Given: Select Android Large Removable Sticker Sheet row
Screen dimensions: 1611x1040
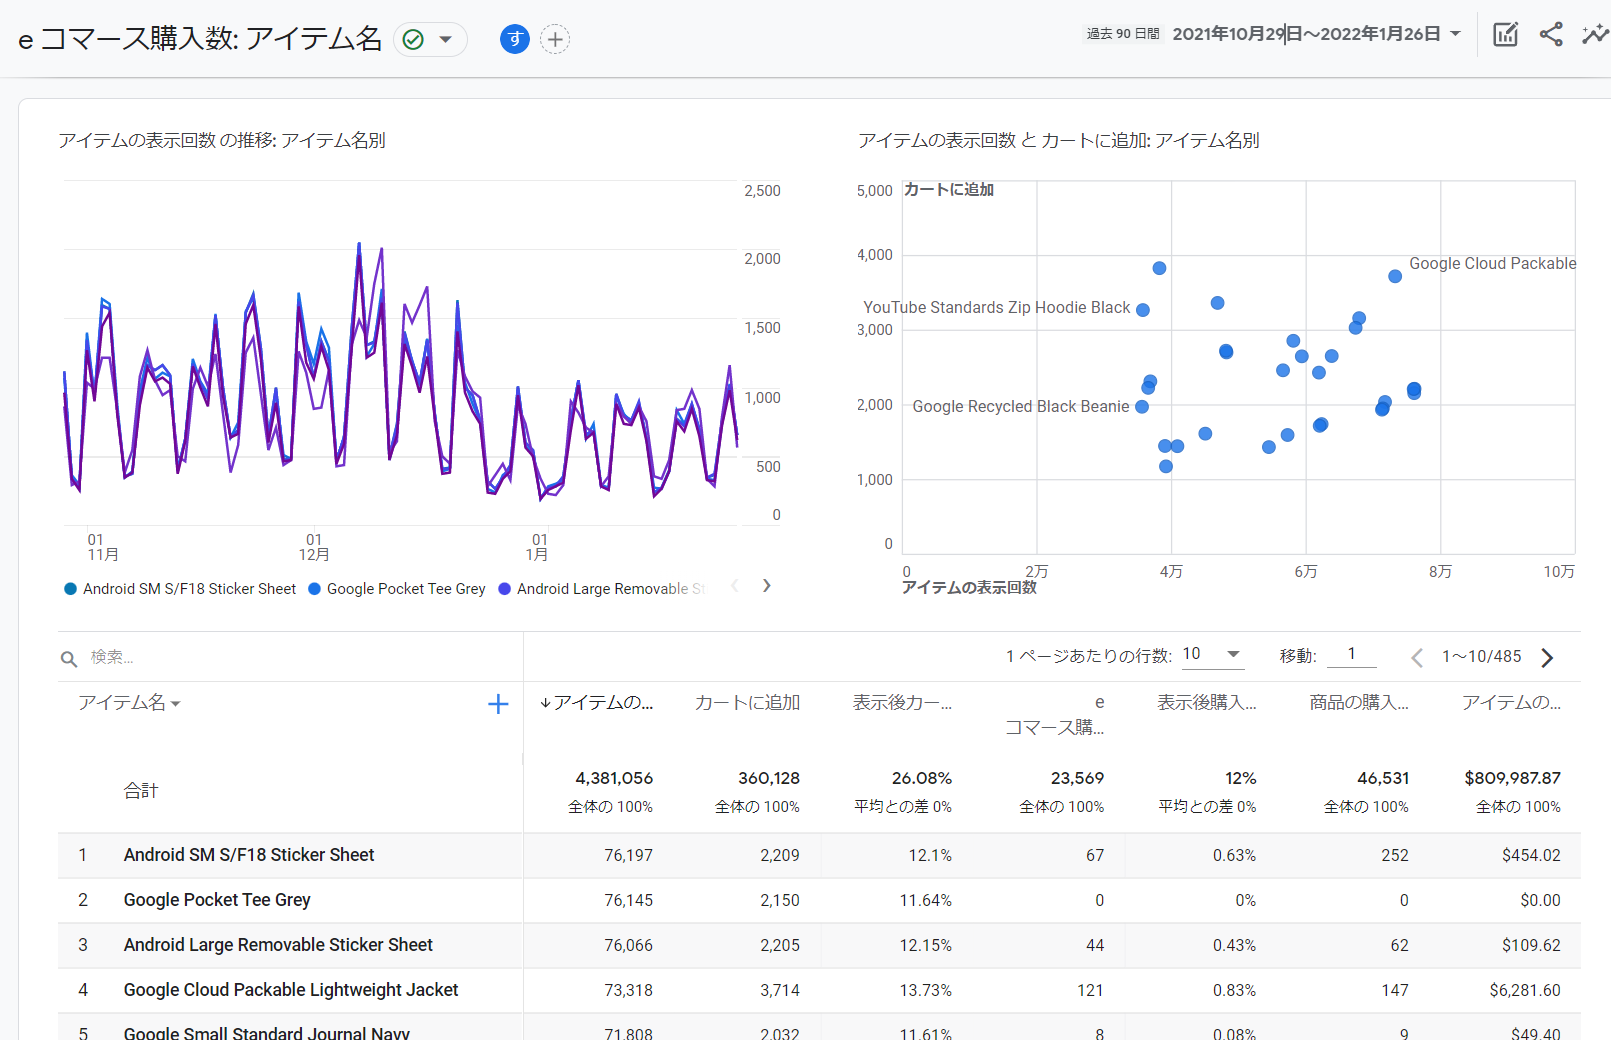Looking at the screenshot, I should [x=819, y=945].
